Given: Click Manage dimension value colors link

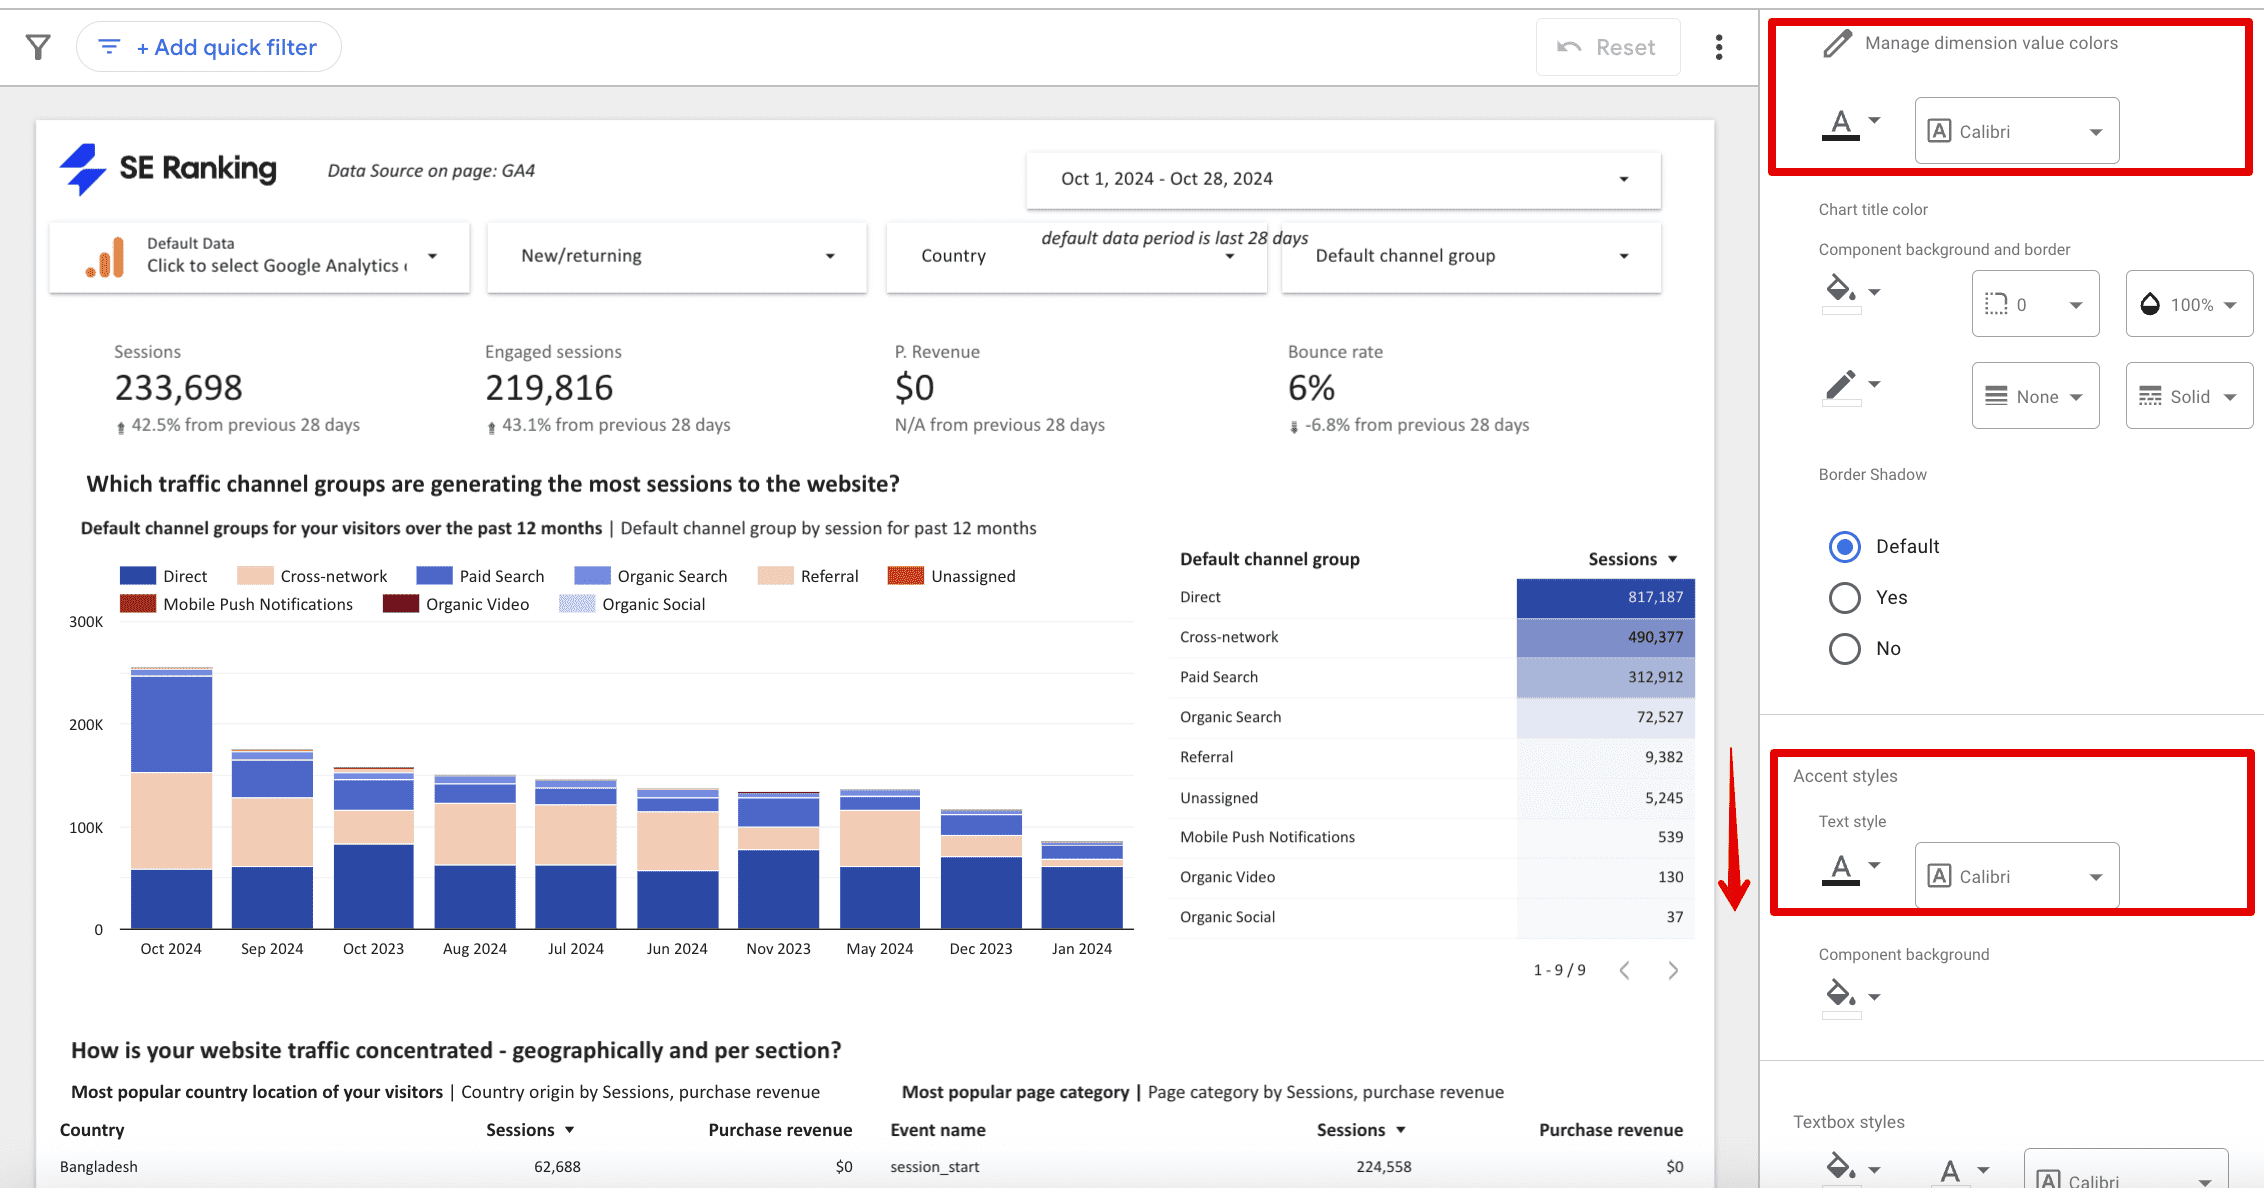Looking at the screenshot, I should [x=1991, y=43].
